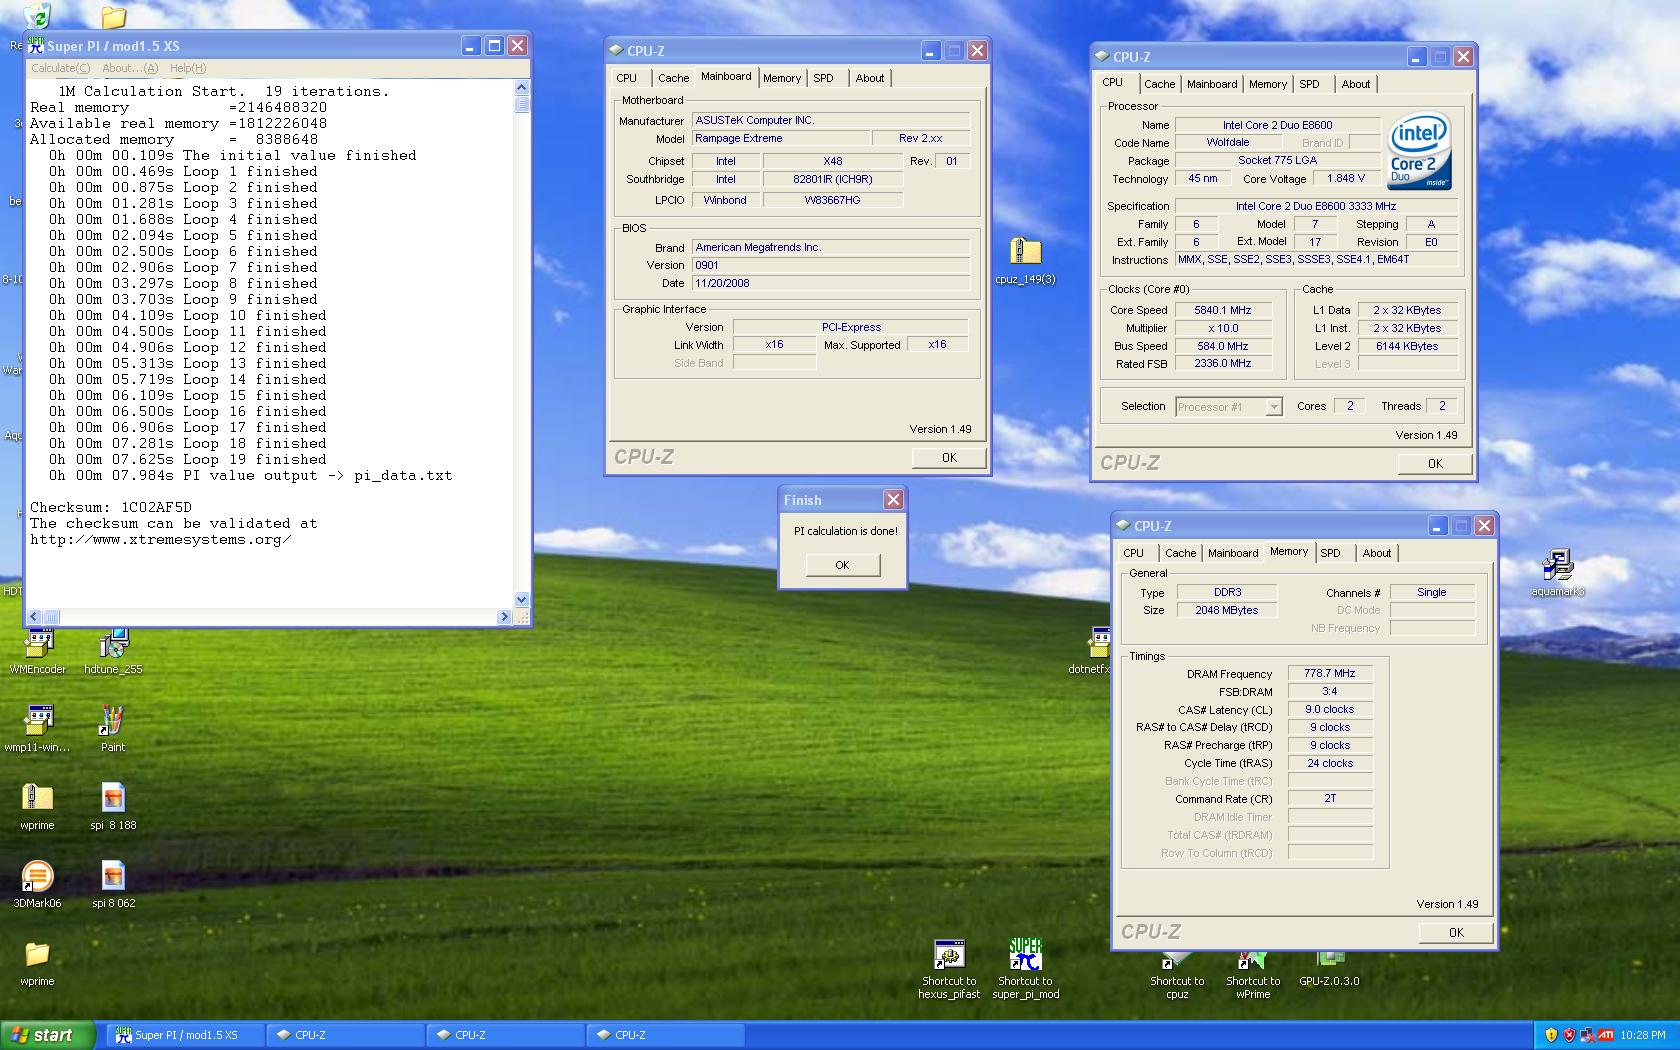This screenshot has height=1050, width=1680.
Task: Click the ATI tray icon
Action: tap(1605, 1035)
